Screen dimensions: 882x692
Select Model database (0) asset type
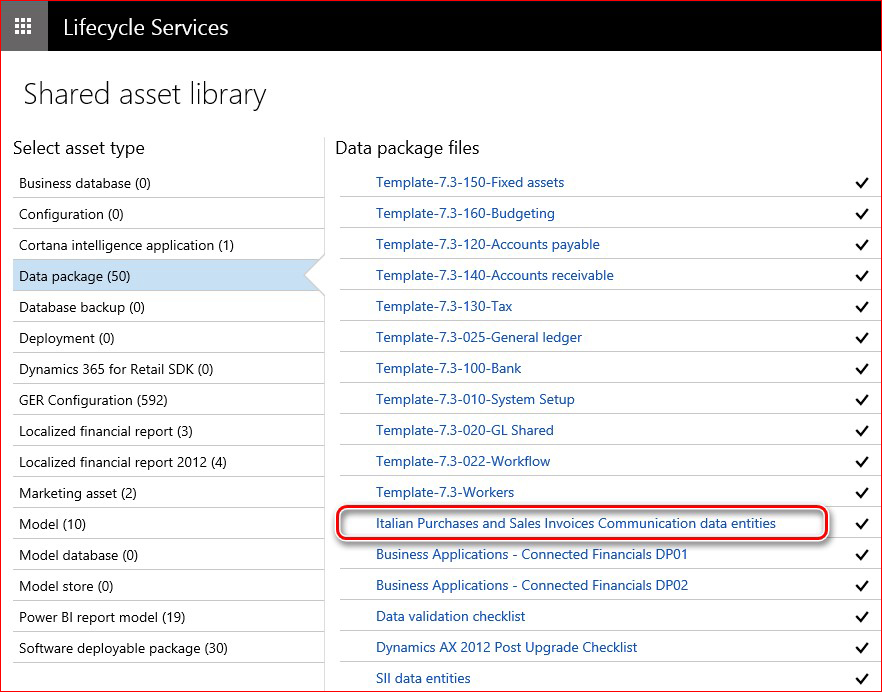tap(168, 555)
